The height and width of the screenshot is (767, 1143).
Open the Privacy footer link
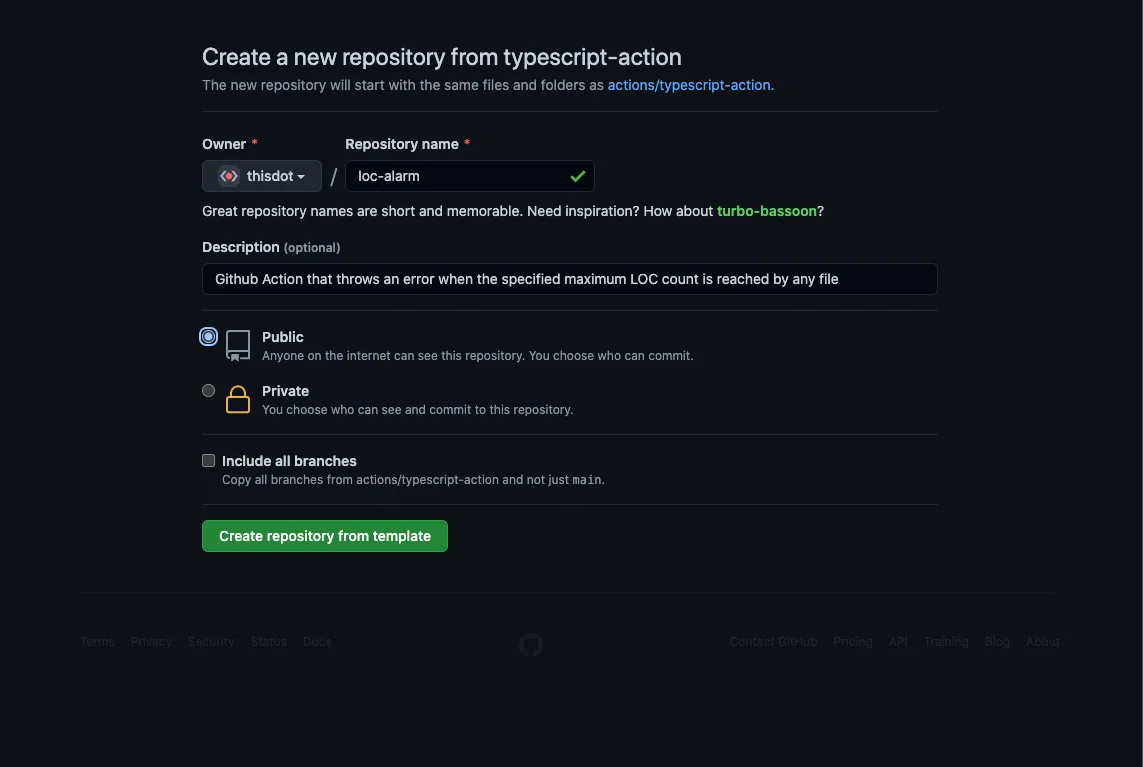point(150,641)
